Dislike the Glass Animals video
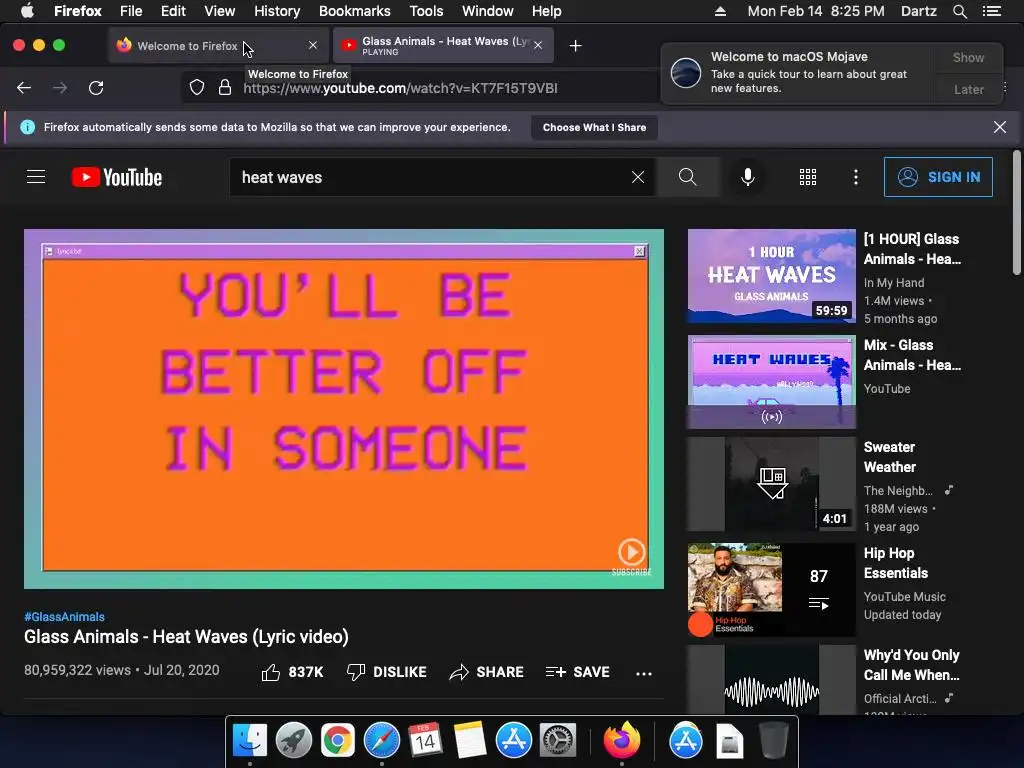The width and height of the screenshot is (1024, 768). (x=387, y=672)
